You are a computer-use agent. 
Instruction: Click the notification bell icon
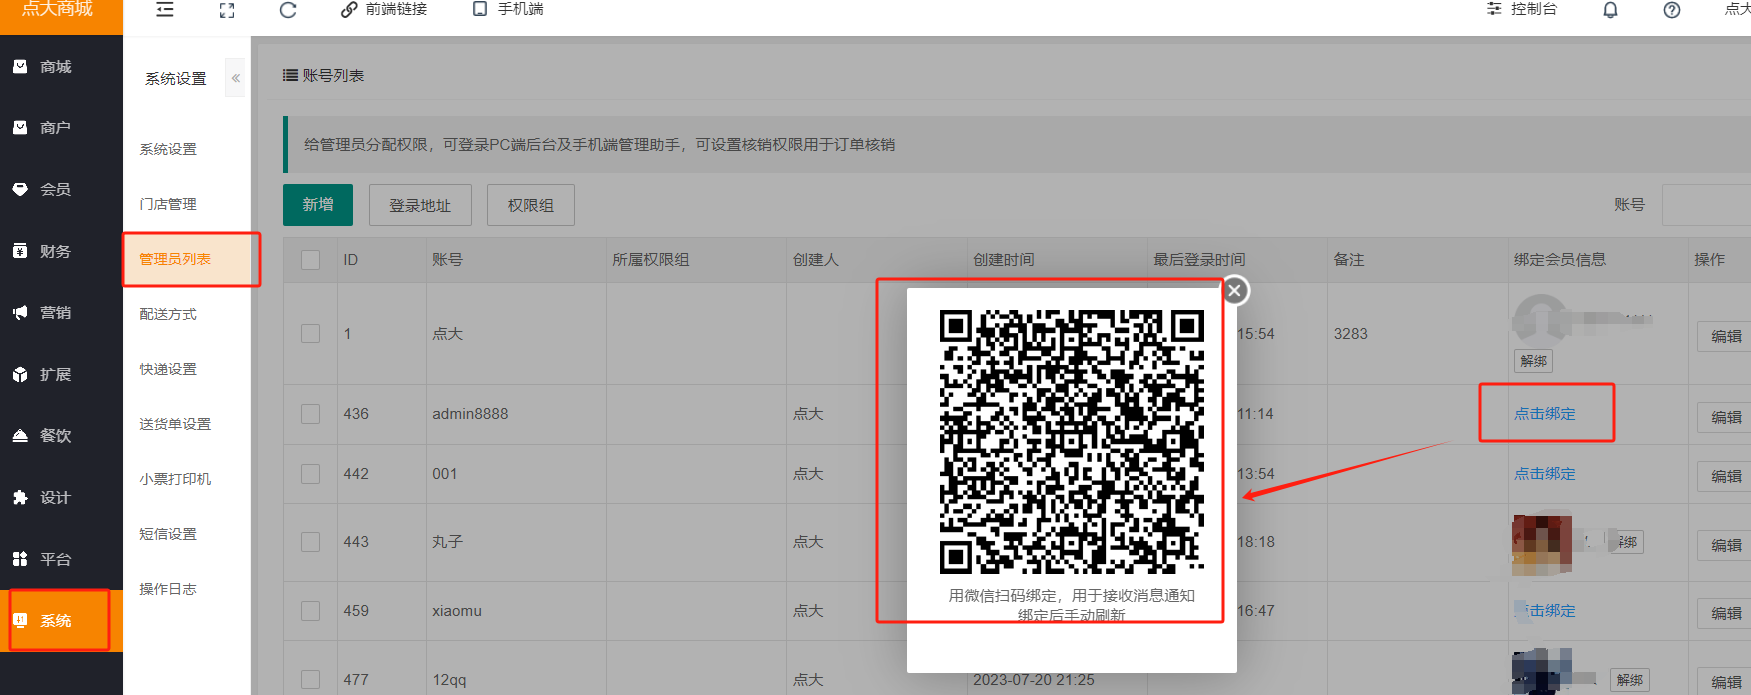point(1610,10)
